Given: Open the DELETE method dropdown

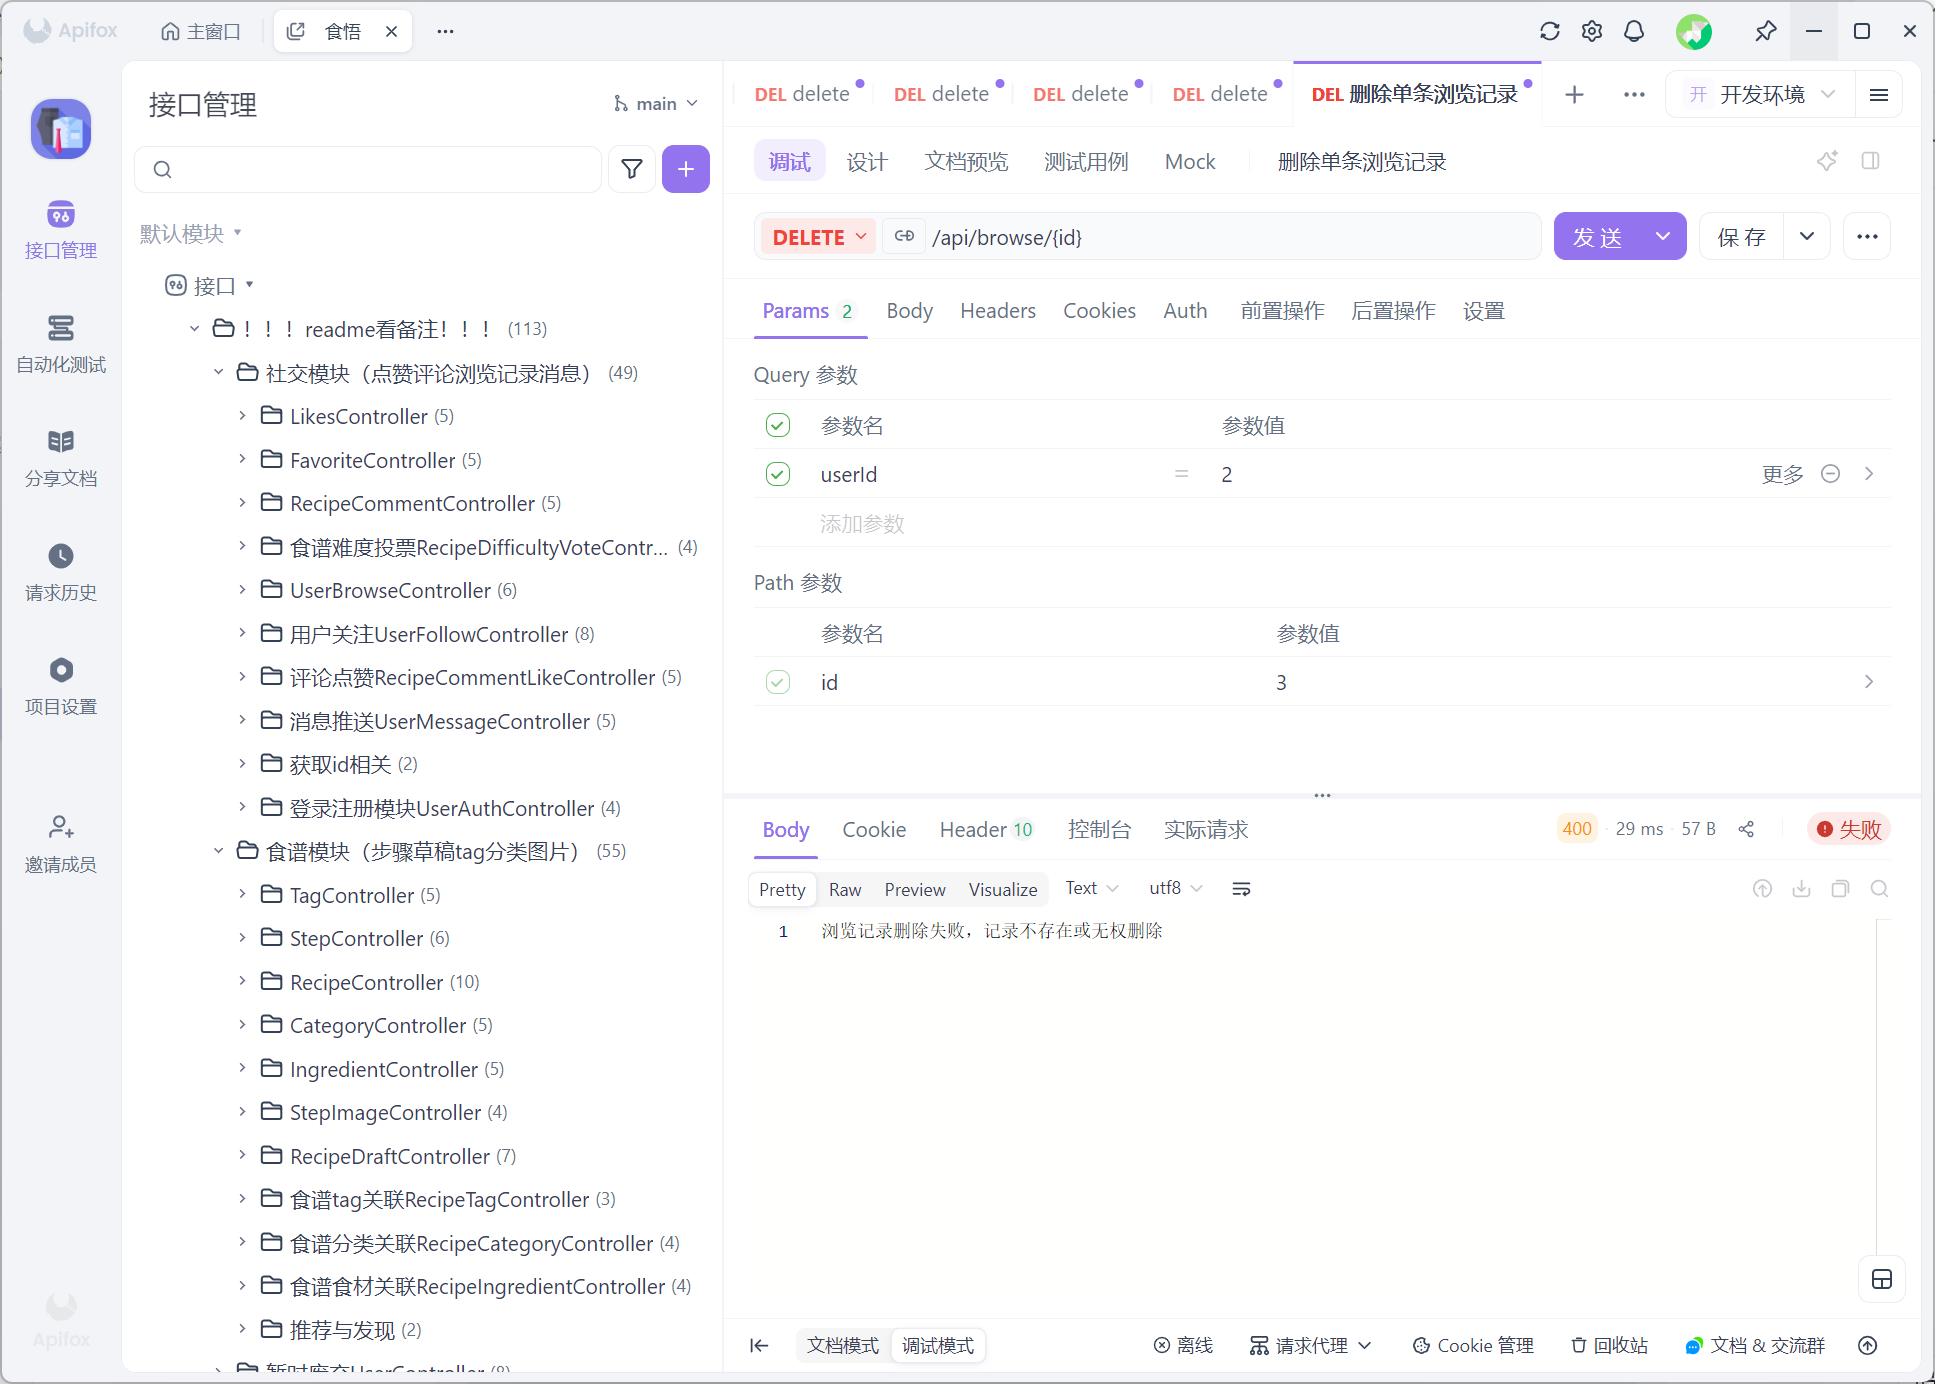Looking at the screenshot, I should (818, 237).
